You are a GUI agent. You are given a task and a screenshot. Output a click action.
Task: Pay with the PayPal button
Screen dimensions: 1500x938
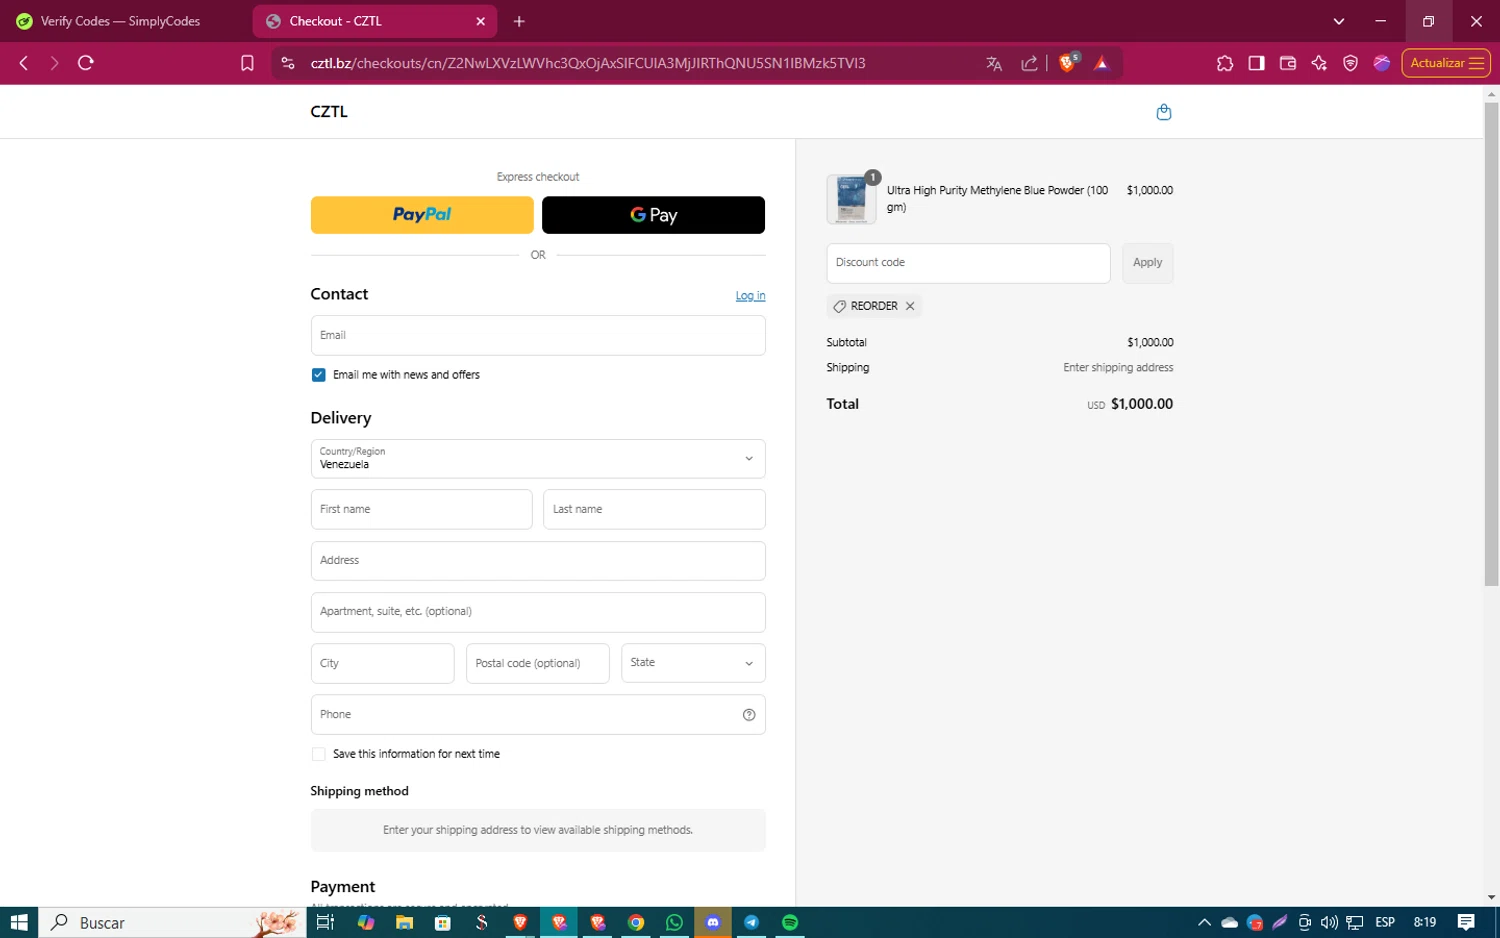422,215
